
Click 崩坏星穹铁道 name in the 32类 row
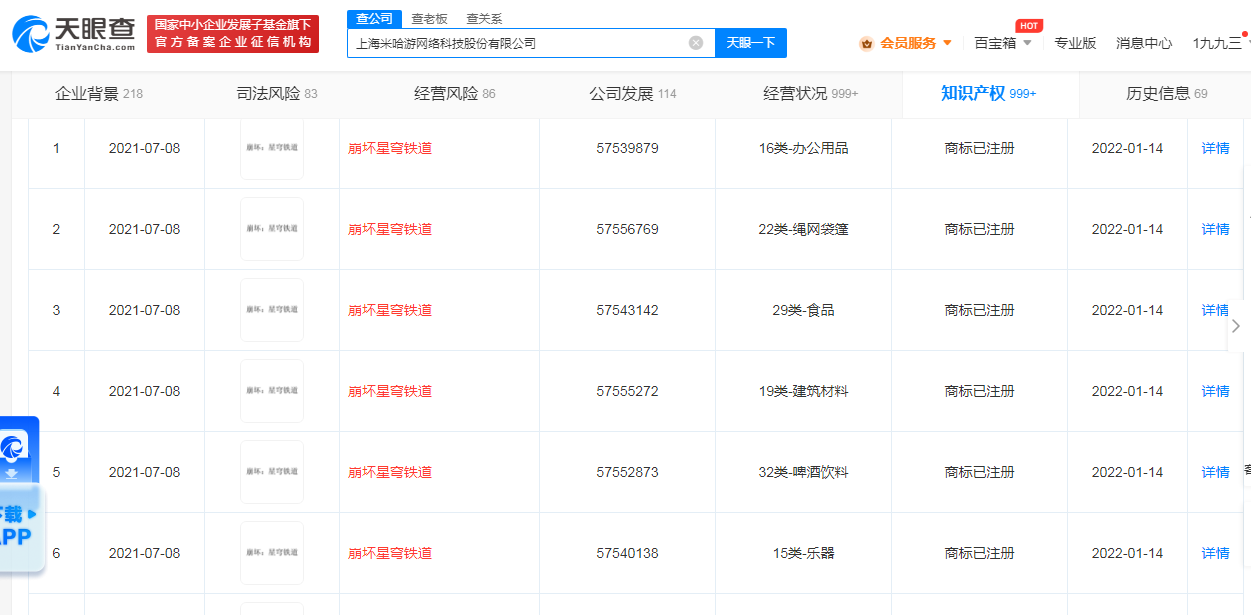[x=390, y=472]
